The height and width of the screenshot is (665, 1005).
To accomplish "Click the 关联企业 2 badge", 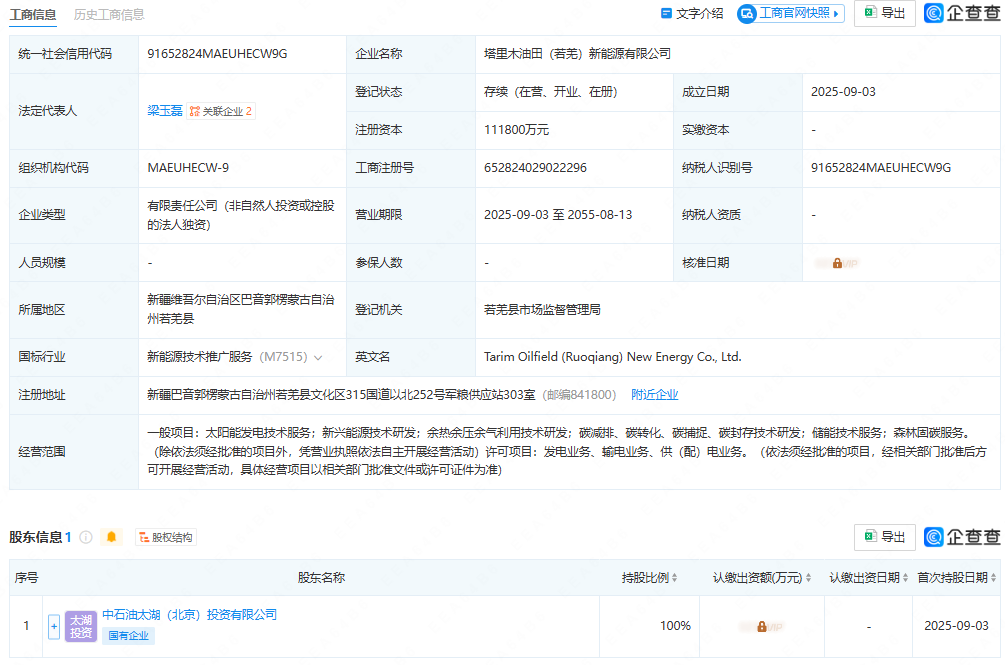I will (221, 111).
